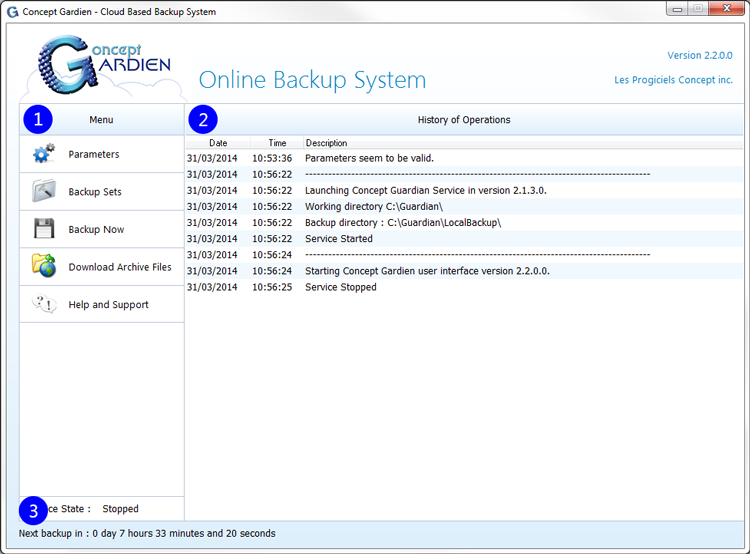Click the Help and Support icon
The width and height of the screenshot is (750, 554).
44,304
